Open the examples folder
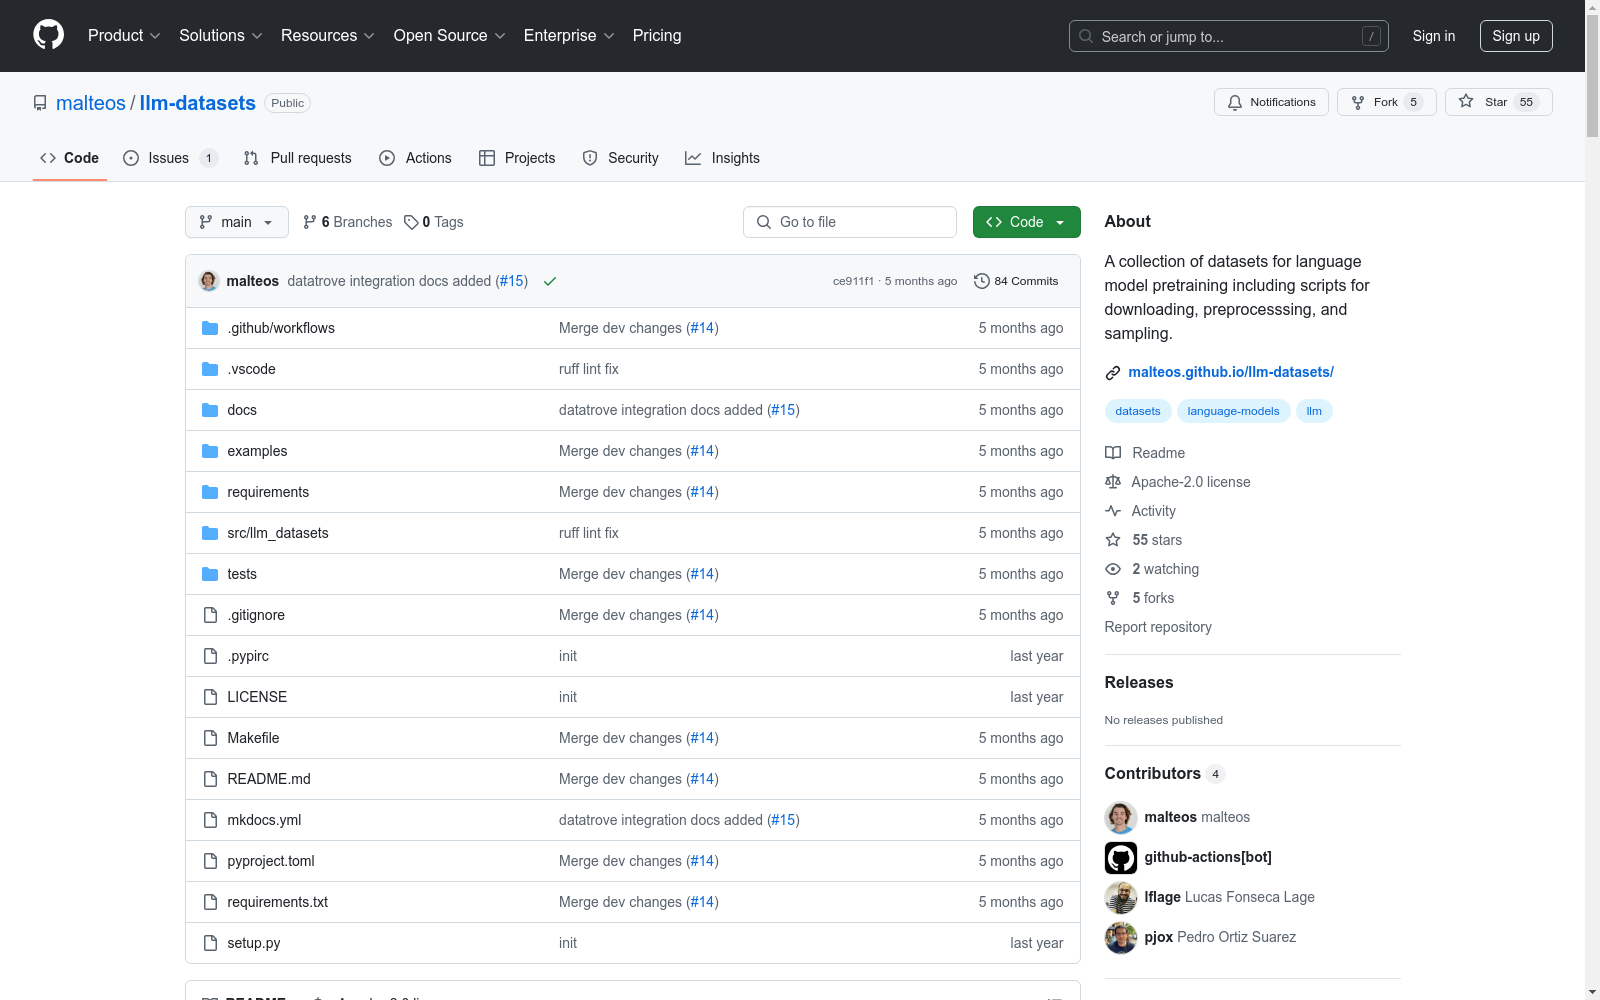 257,451
